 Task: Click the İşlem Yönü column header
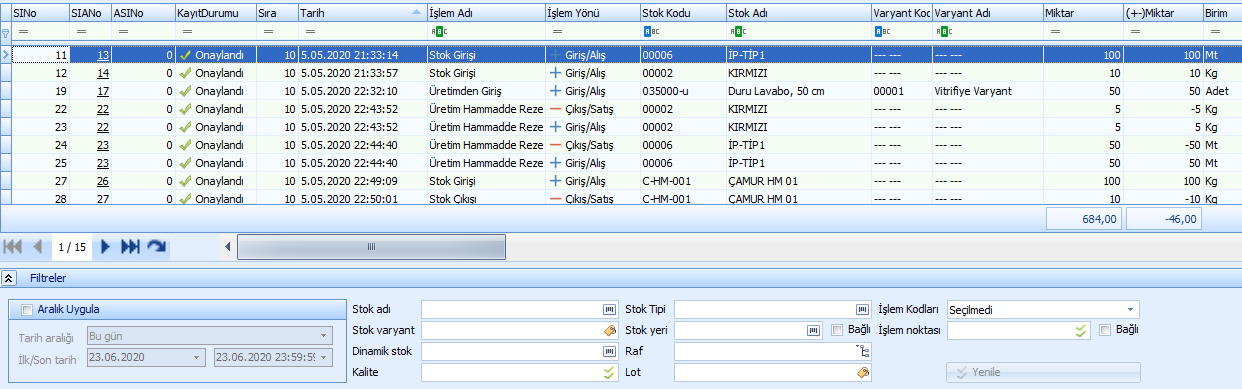[592, 12]
